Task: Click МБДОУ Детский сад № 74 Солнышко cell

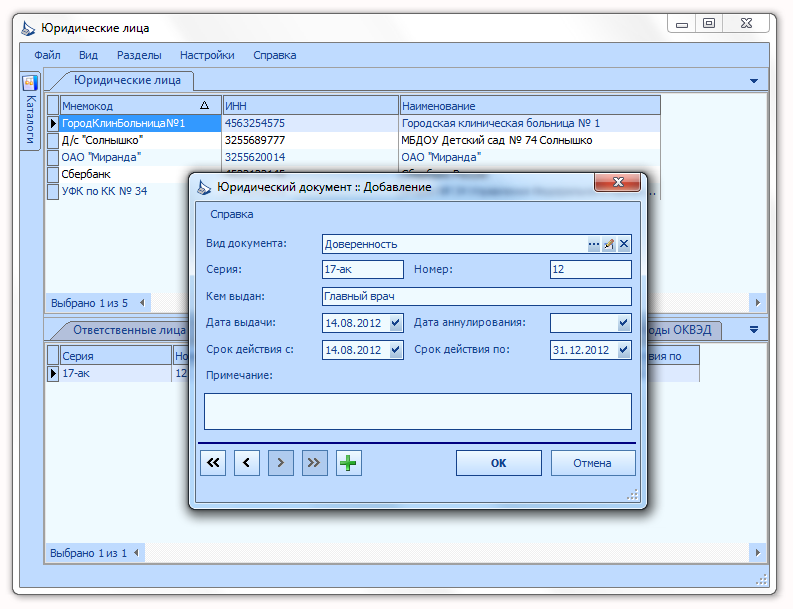Action: pos(530,140)
